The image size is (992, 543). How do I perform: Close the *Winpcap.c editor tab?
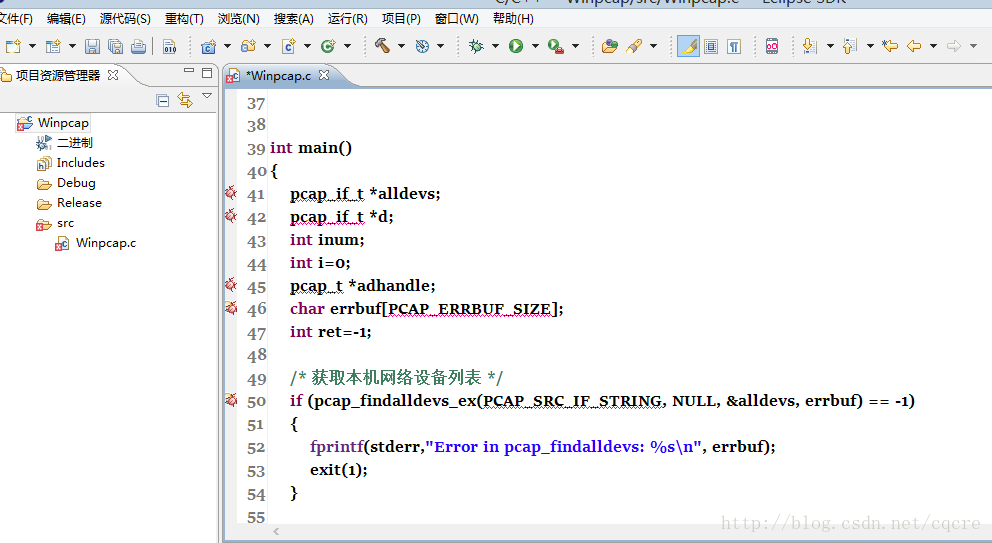tap(324, 75)
